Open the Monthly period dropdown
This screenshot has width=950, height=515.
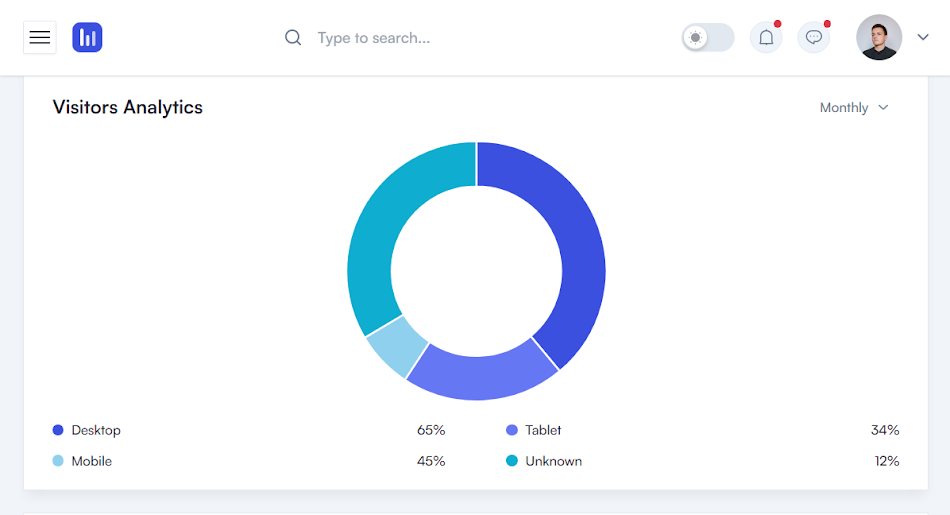click(x=845, y=108)
